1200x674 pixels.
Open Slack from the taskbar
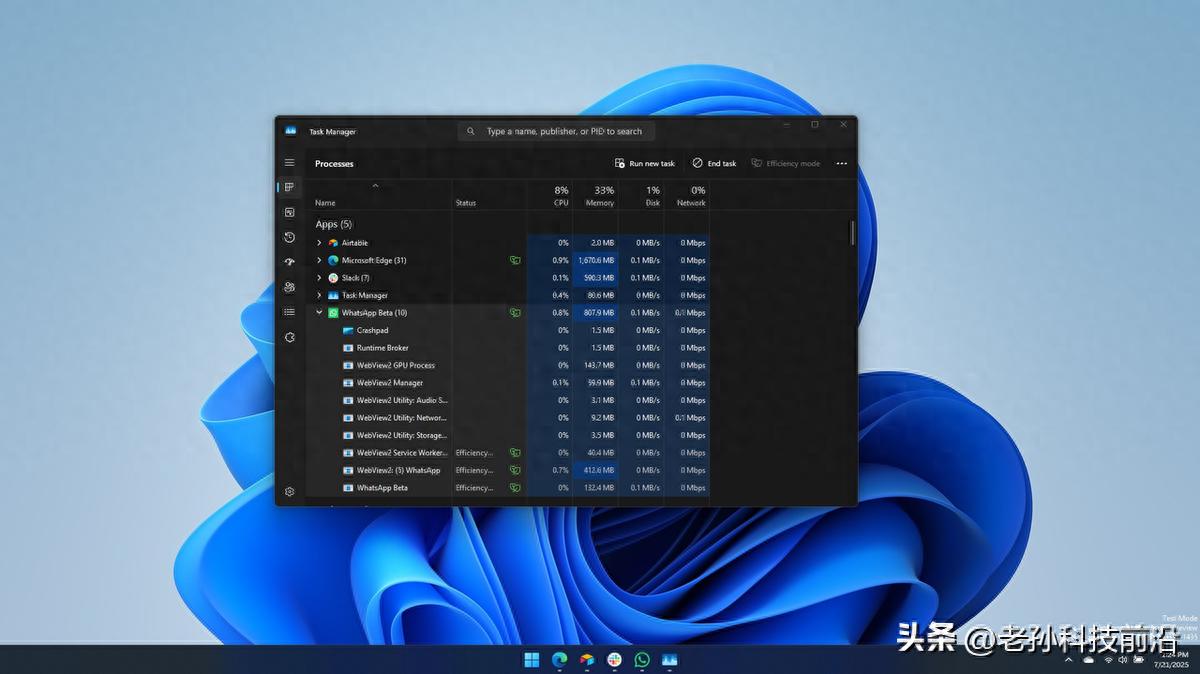tap(614, 660)
